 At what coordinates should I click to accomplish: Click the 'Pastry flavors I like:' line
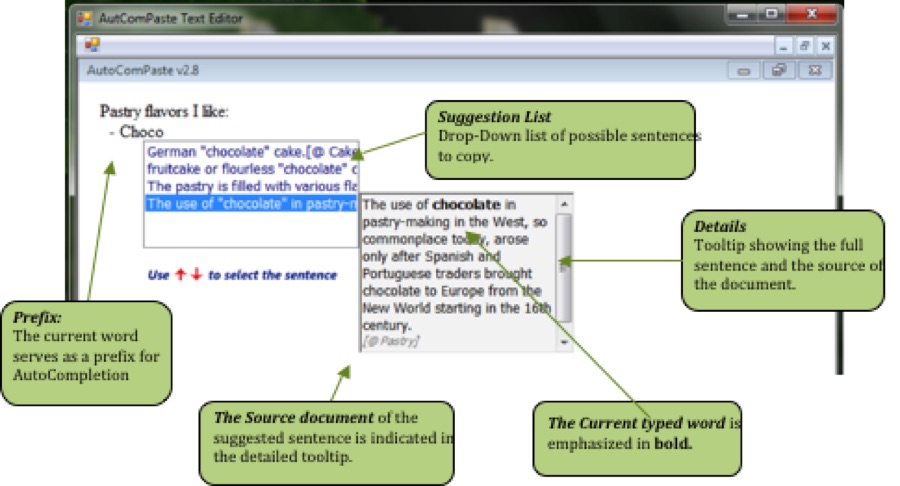click(x=164, y=111)
